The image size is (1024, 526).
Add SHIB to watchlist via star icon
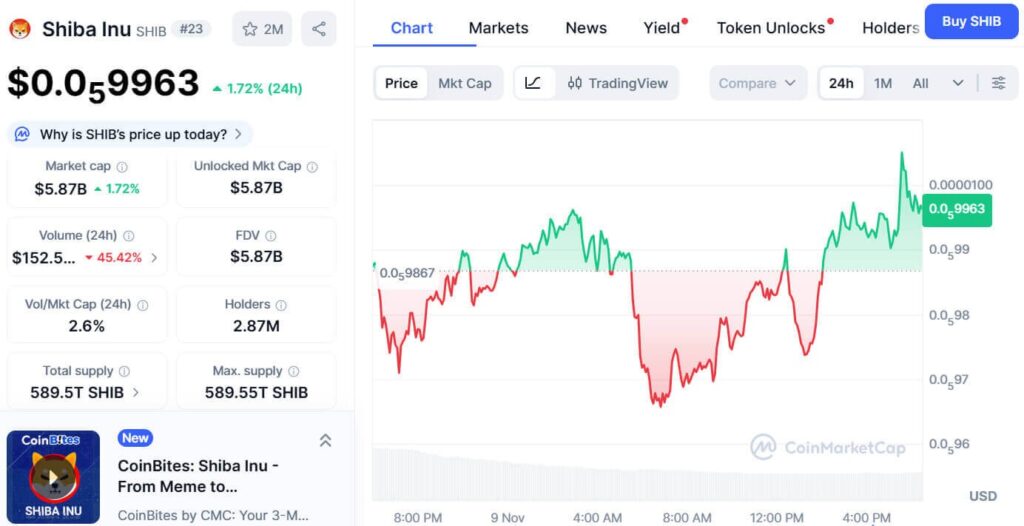(250, 29)
